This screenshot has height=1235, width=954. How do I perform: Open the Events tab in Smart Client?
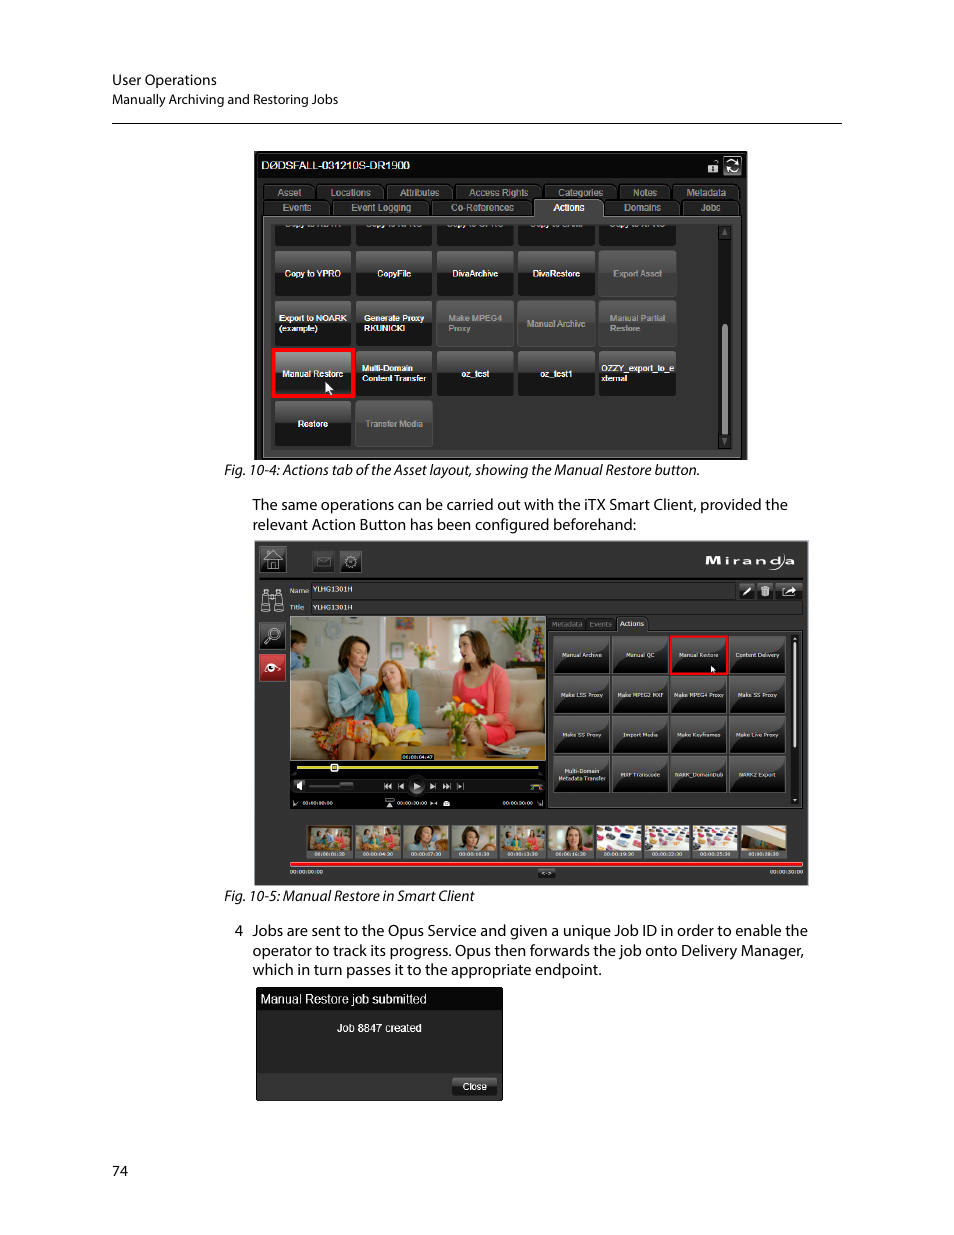600,624
